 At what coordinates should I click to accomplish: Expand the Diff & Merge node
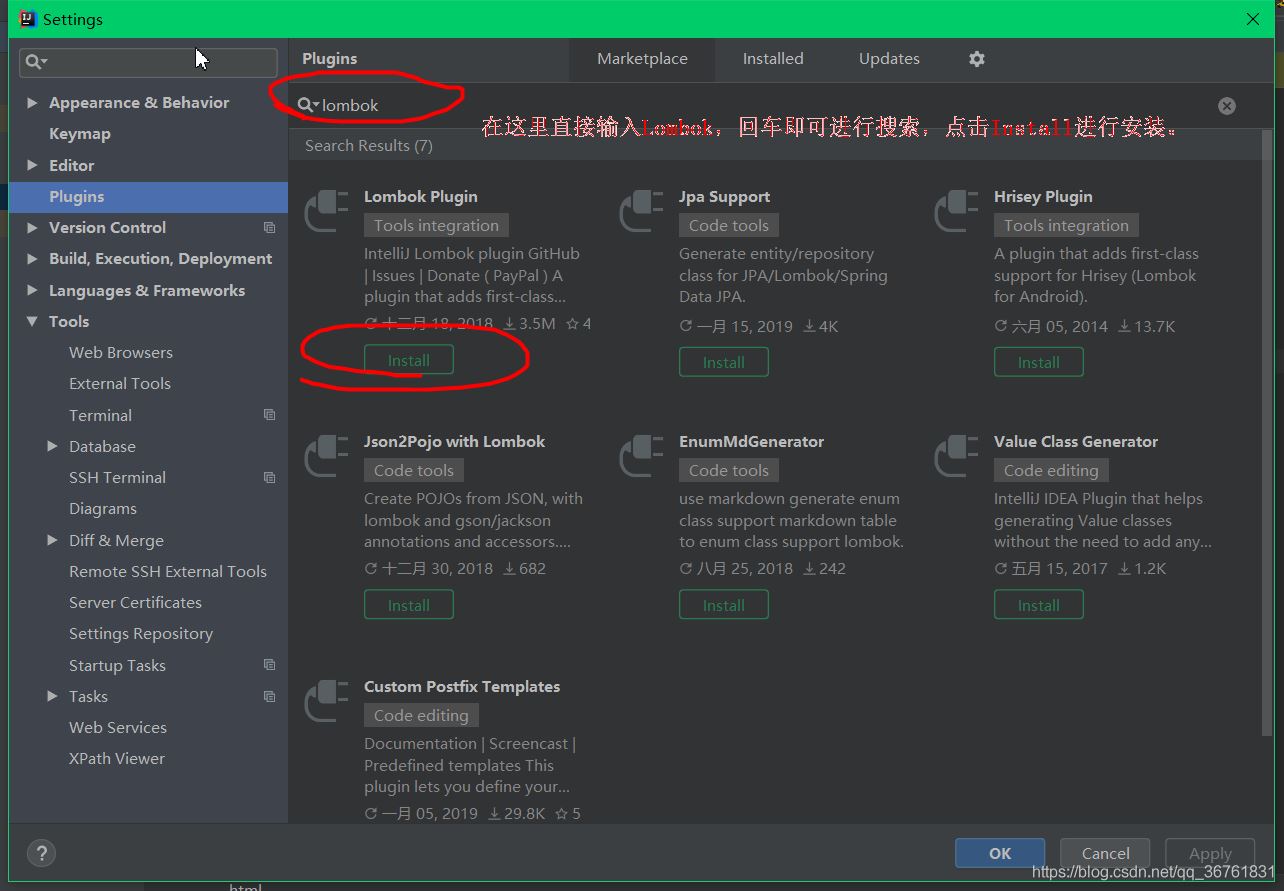pyautogui.click(x=53, y=540)
